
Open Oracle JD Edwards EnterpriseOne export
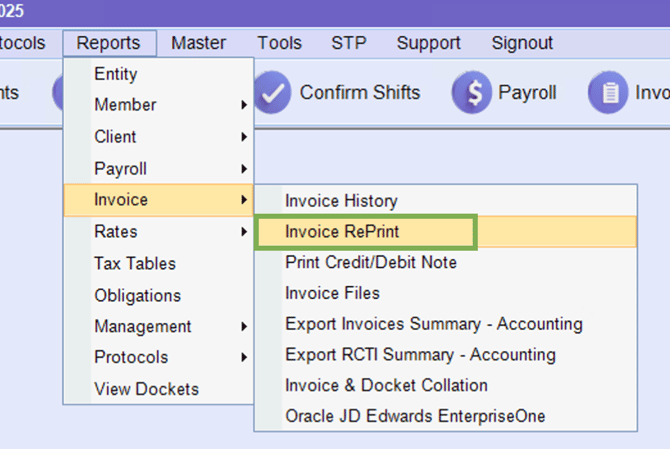point(416,416)
